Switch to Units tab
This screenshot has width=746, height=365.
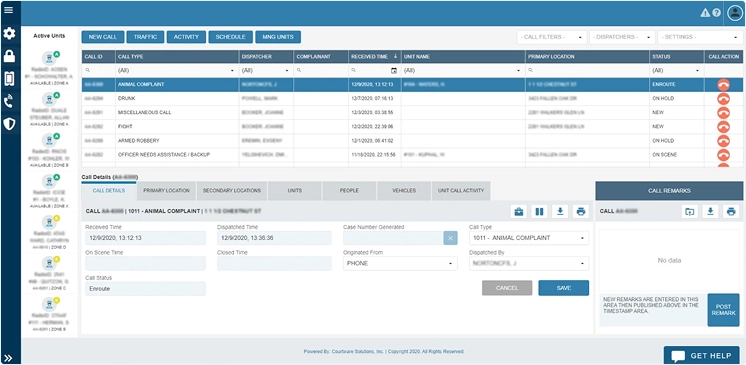coord(295,191)
